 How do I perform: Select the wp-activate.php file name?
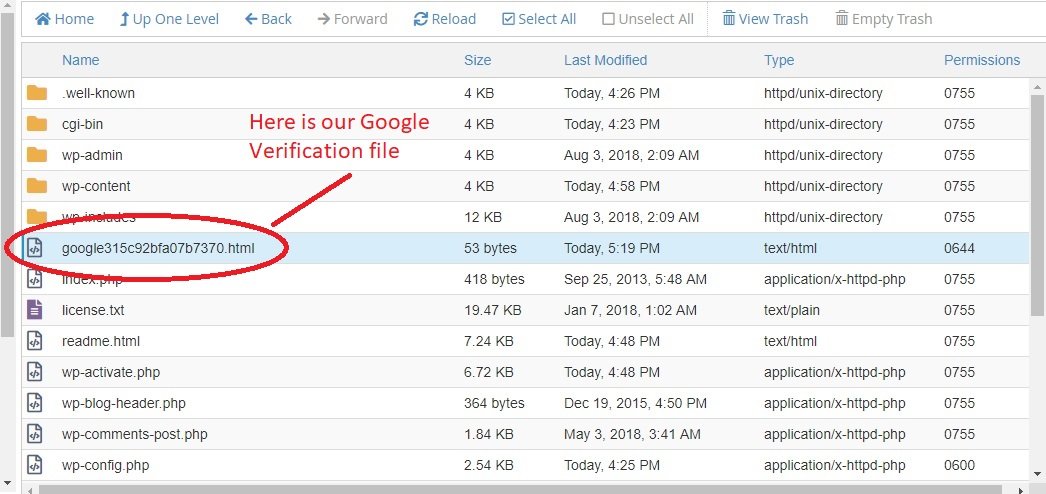111,373
